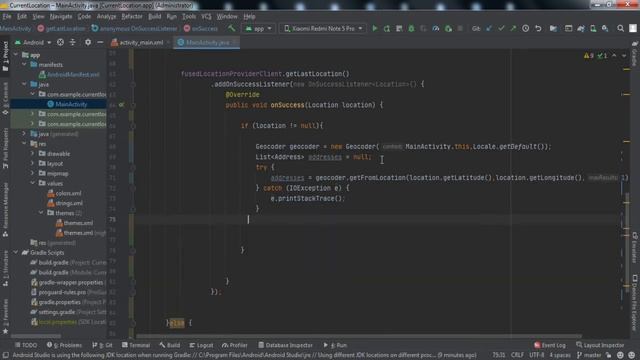Open the Logcat tool window
Screen dimensions: 640x360
click(201, 345)
